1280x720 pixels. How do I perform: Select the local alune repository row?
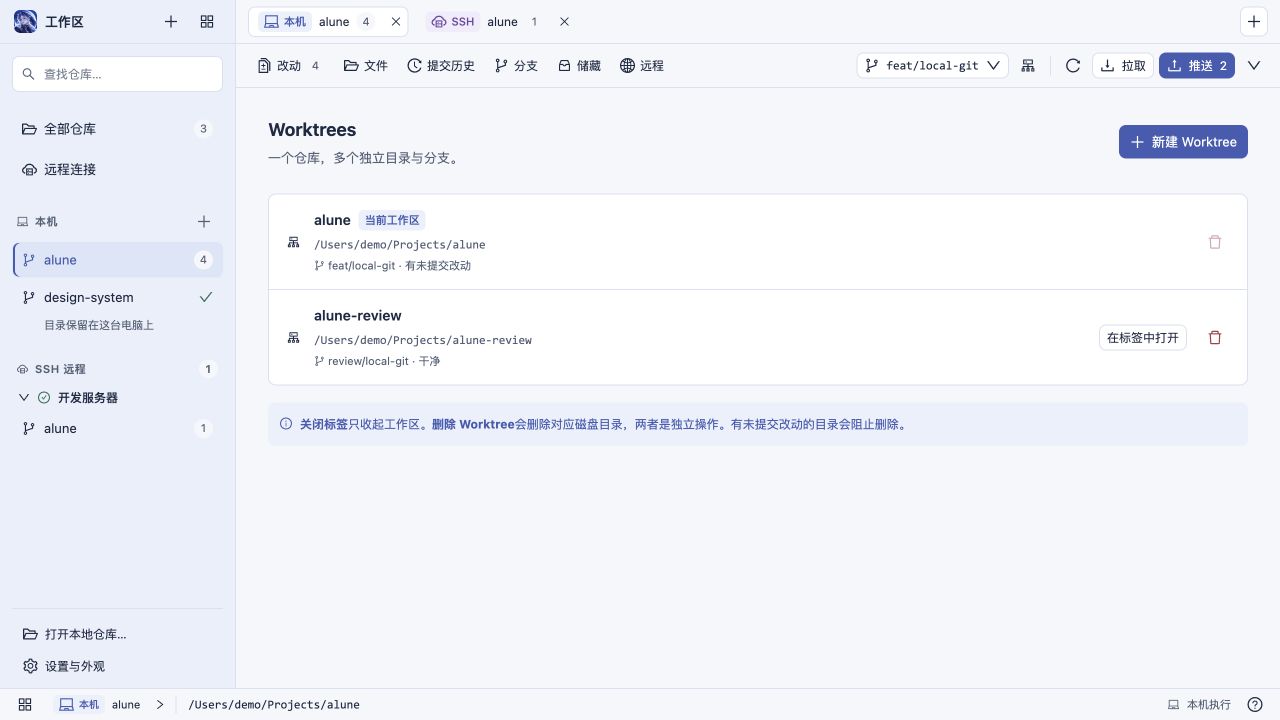pyautogui.click(x=117, y=260)
